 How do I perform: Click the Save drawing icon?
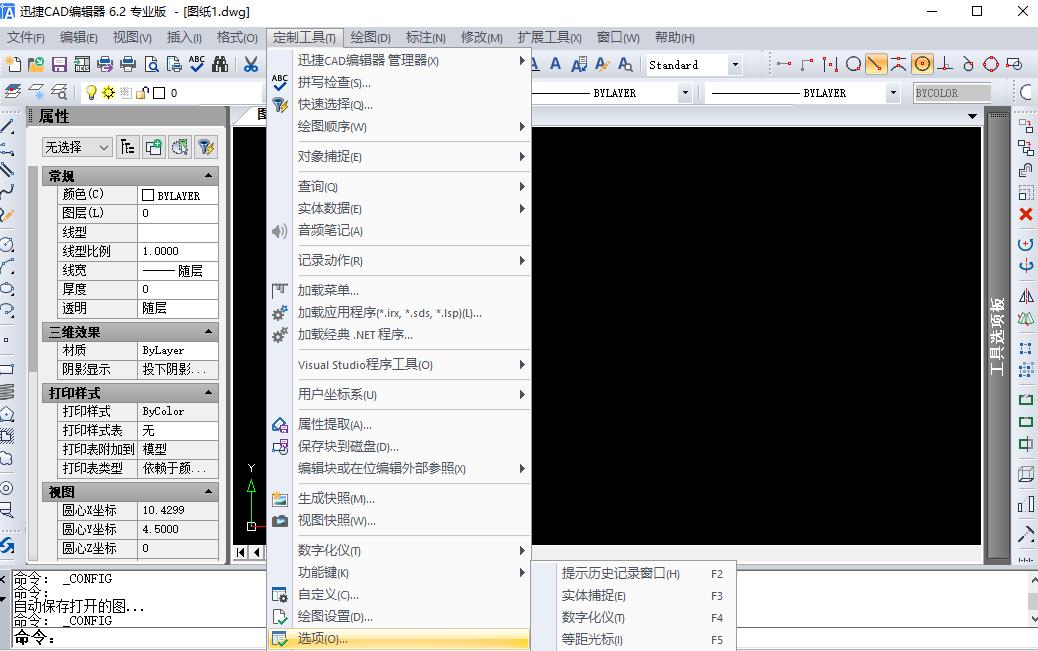pyautogui.click(x=59, y=64)
